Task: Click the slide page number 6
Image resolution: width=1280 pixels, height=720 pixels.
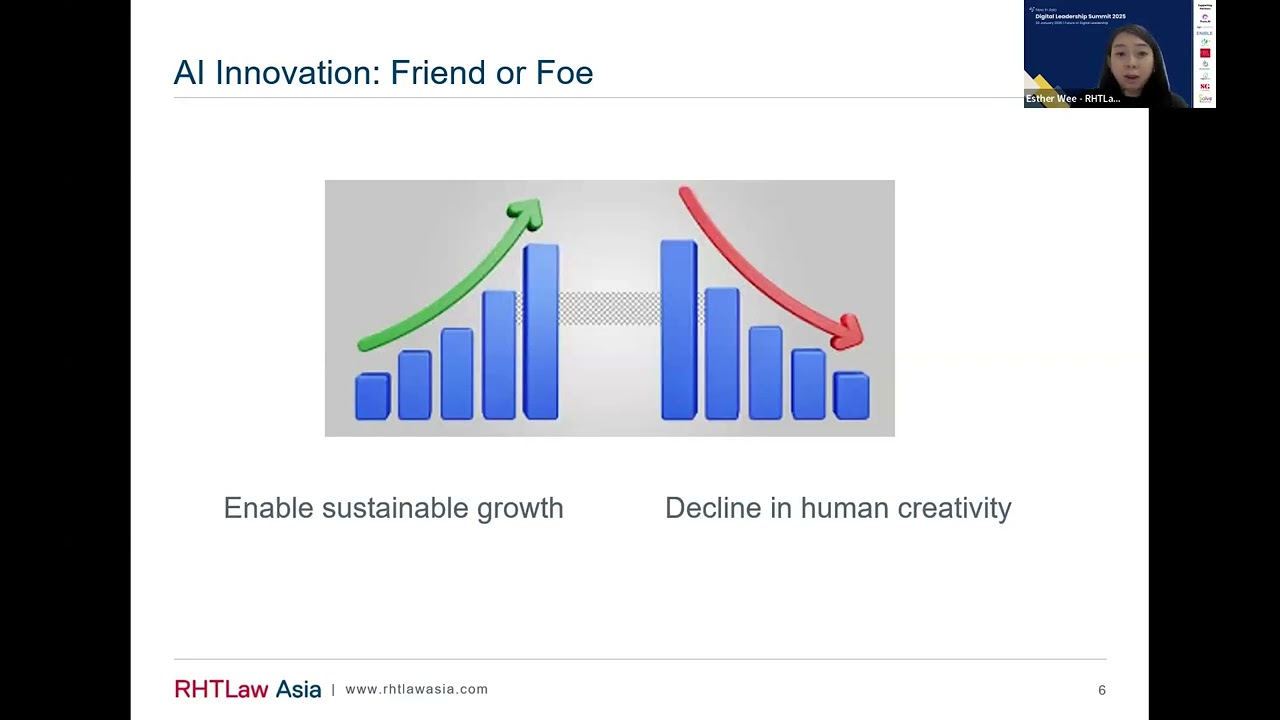Action: coord(1102,690)
